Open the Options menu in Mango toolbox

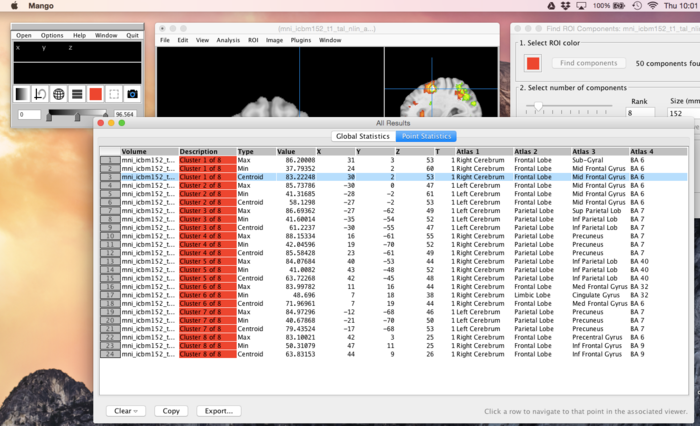point(52,35)
